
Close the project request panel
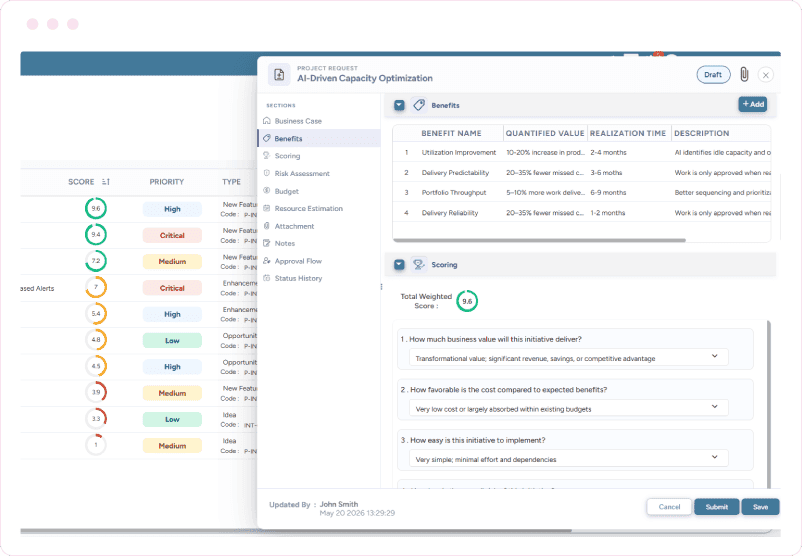(x=766, y=75)
